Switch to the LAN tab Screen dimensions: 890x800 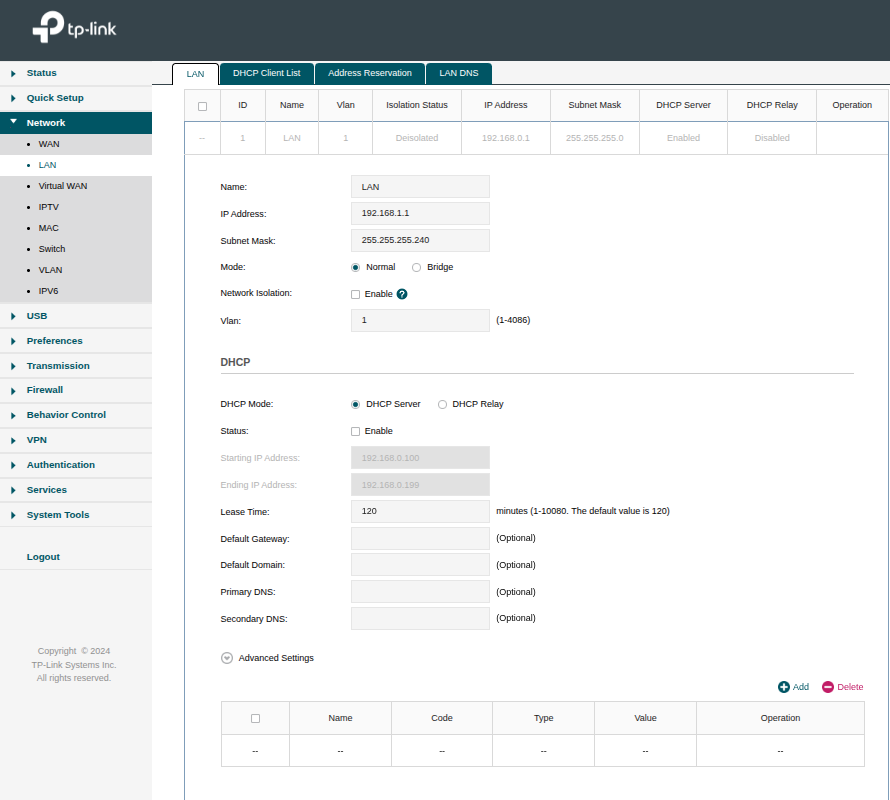(x=195, y=74)
